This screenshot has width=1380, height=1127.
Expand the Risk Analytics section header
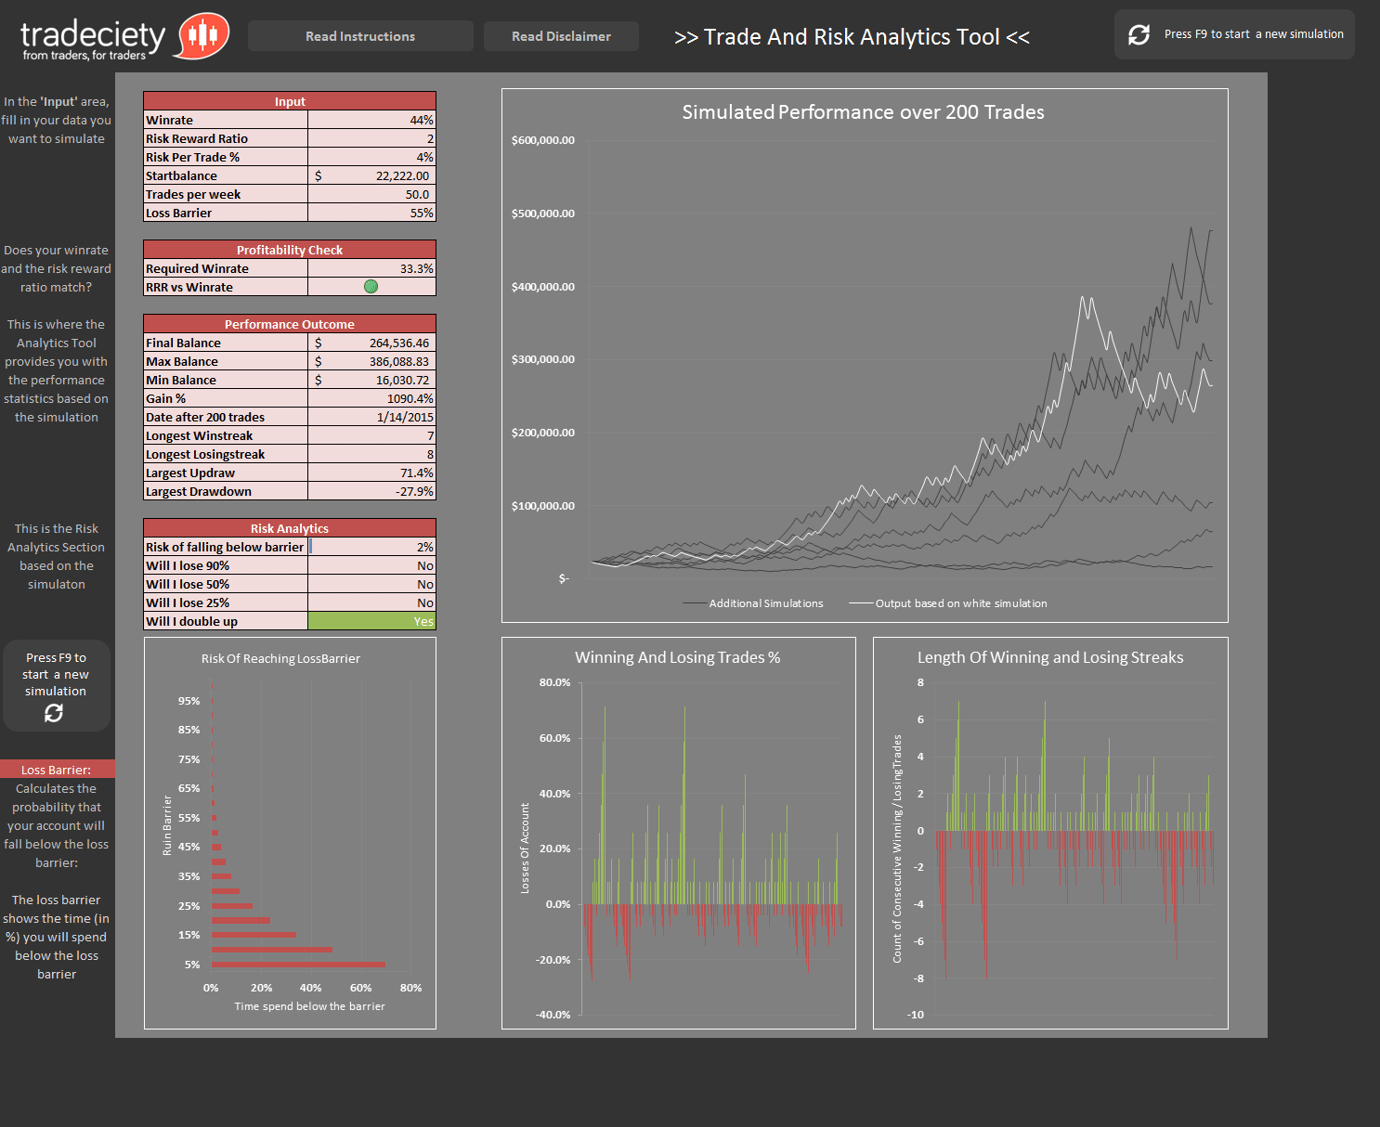(289, 528)
